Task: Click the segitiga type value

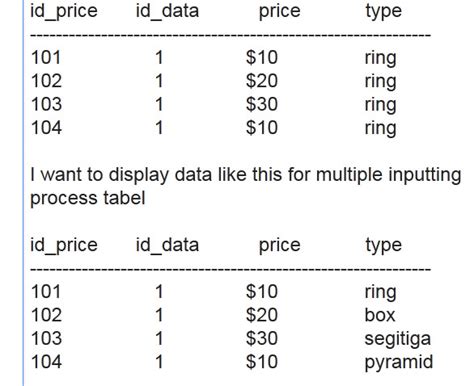Action: pyautogui.click(x=398, y=339)
